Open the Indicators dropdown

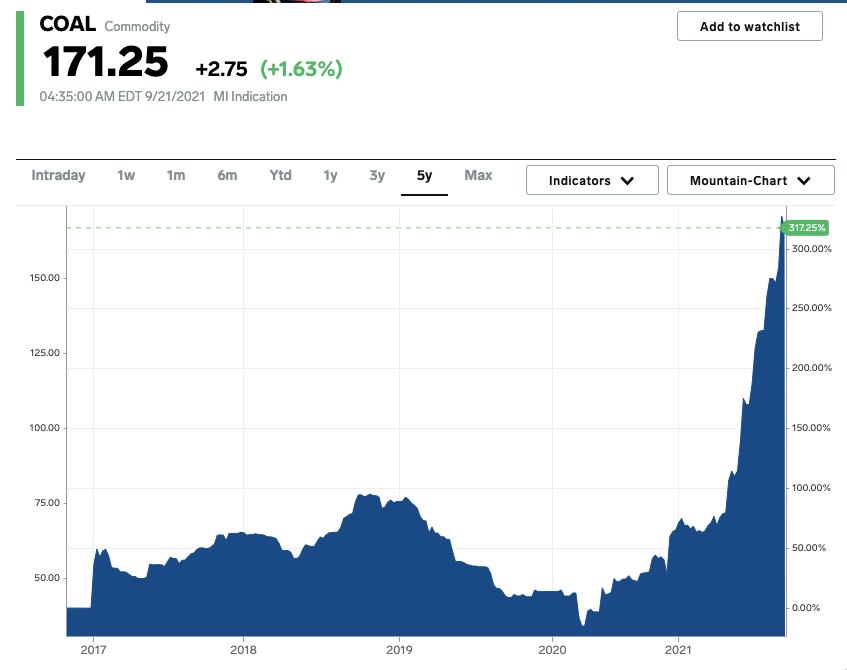point(591,180)
